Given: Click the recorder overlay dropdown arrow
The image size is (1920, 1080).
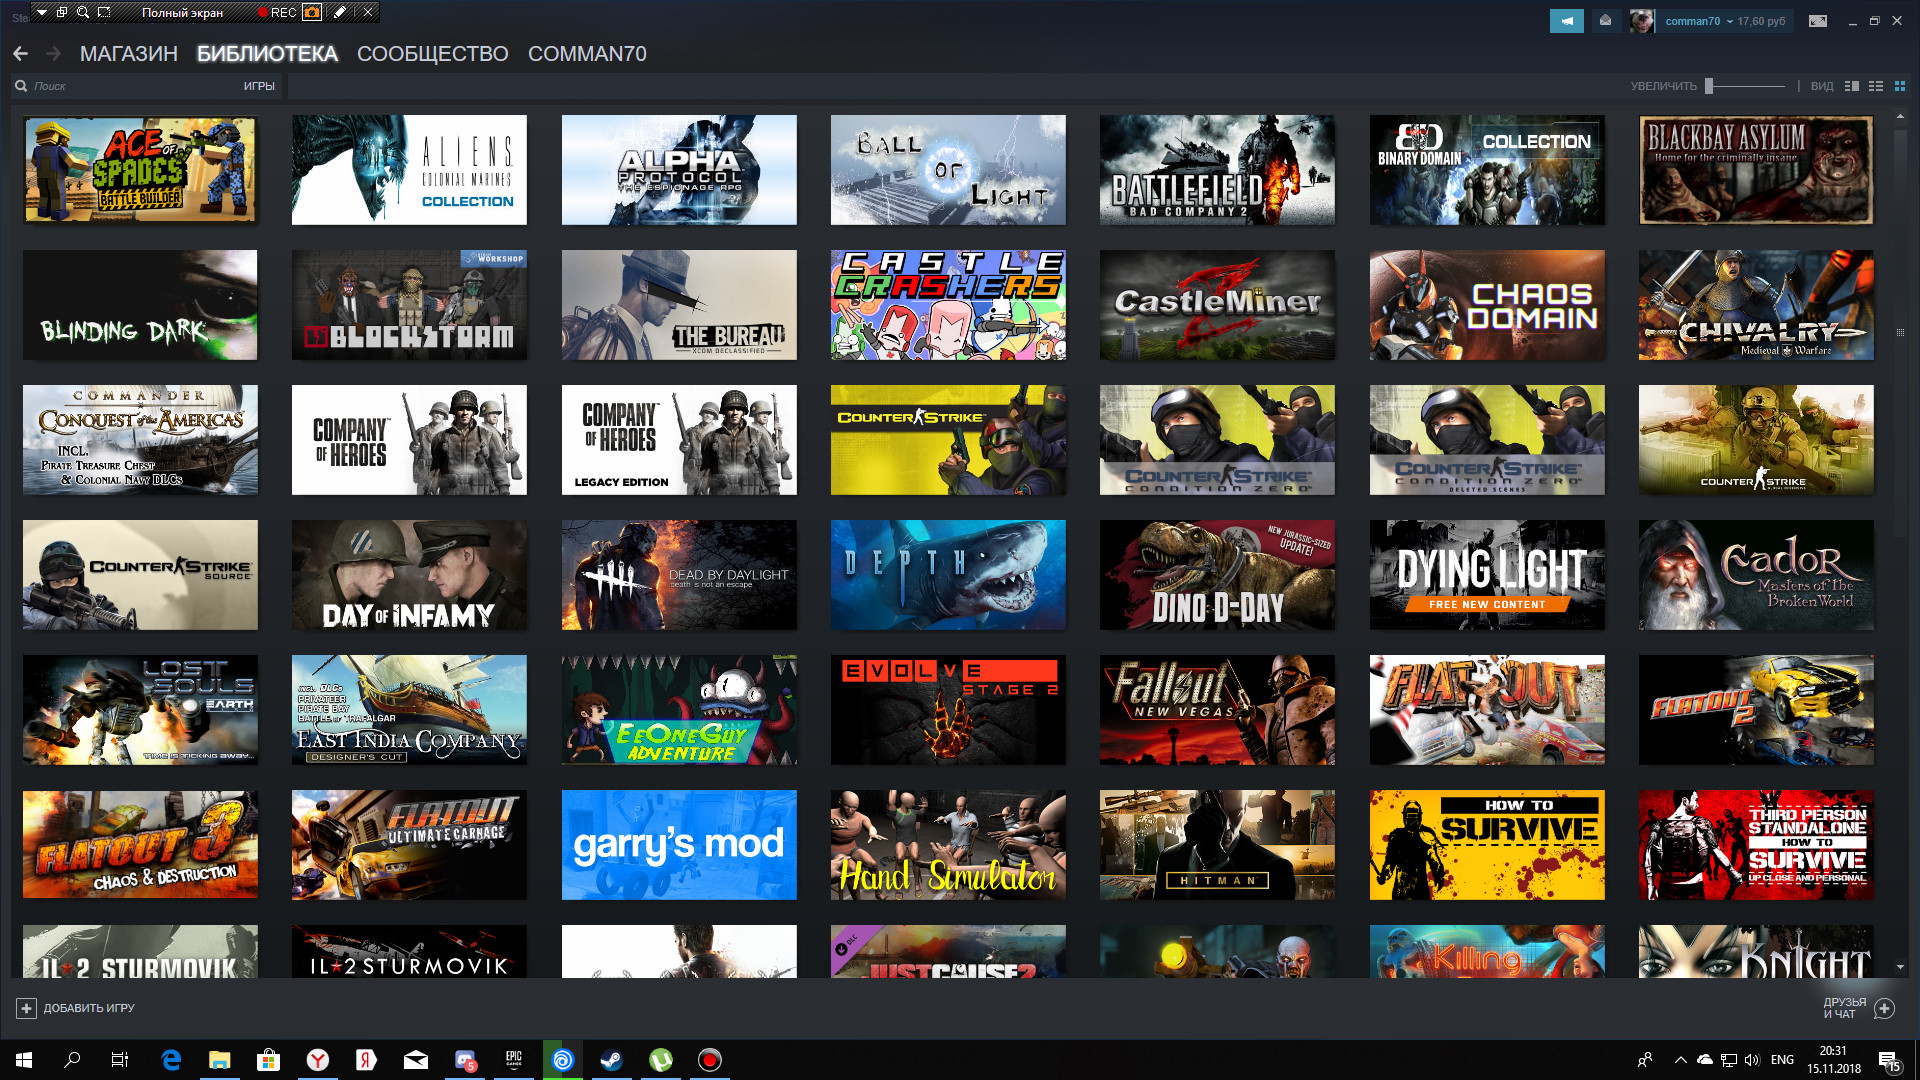Looking at the screenshot, I should pos(42,12).
